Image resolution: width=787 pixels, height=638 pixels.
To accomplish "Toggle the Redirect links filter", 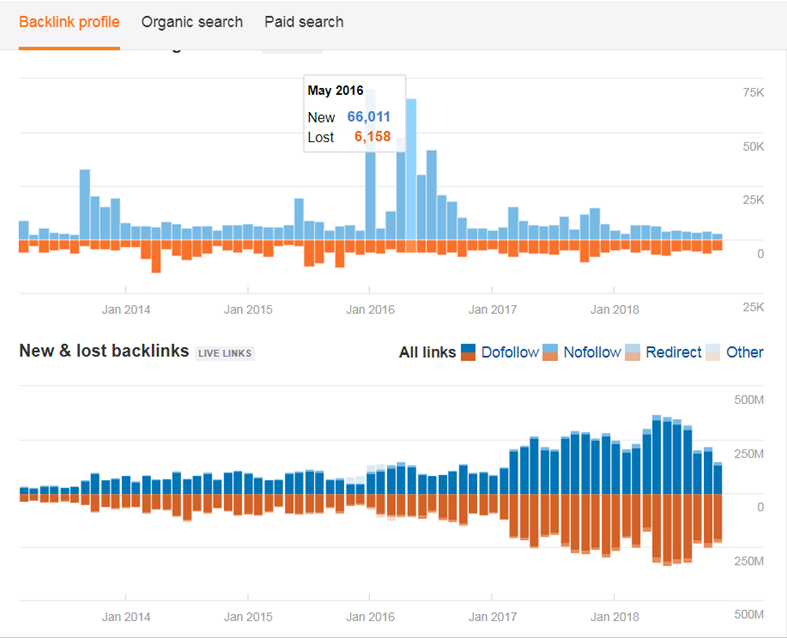I will [673, 352].
